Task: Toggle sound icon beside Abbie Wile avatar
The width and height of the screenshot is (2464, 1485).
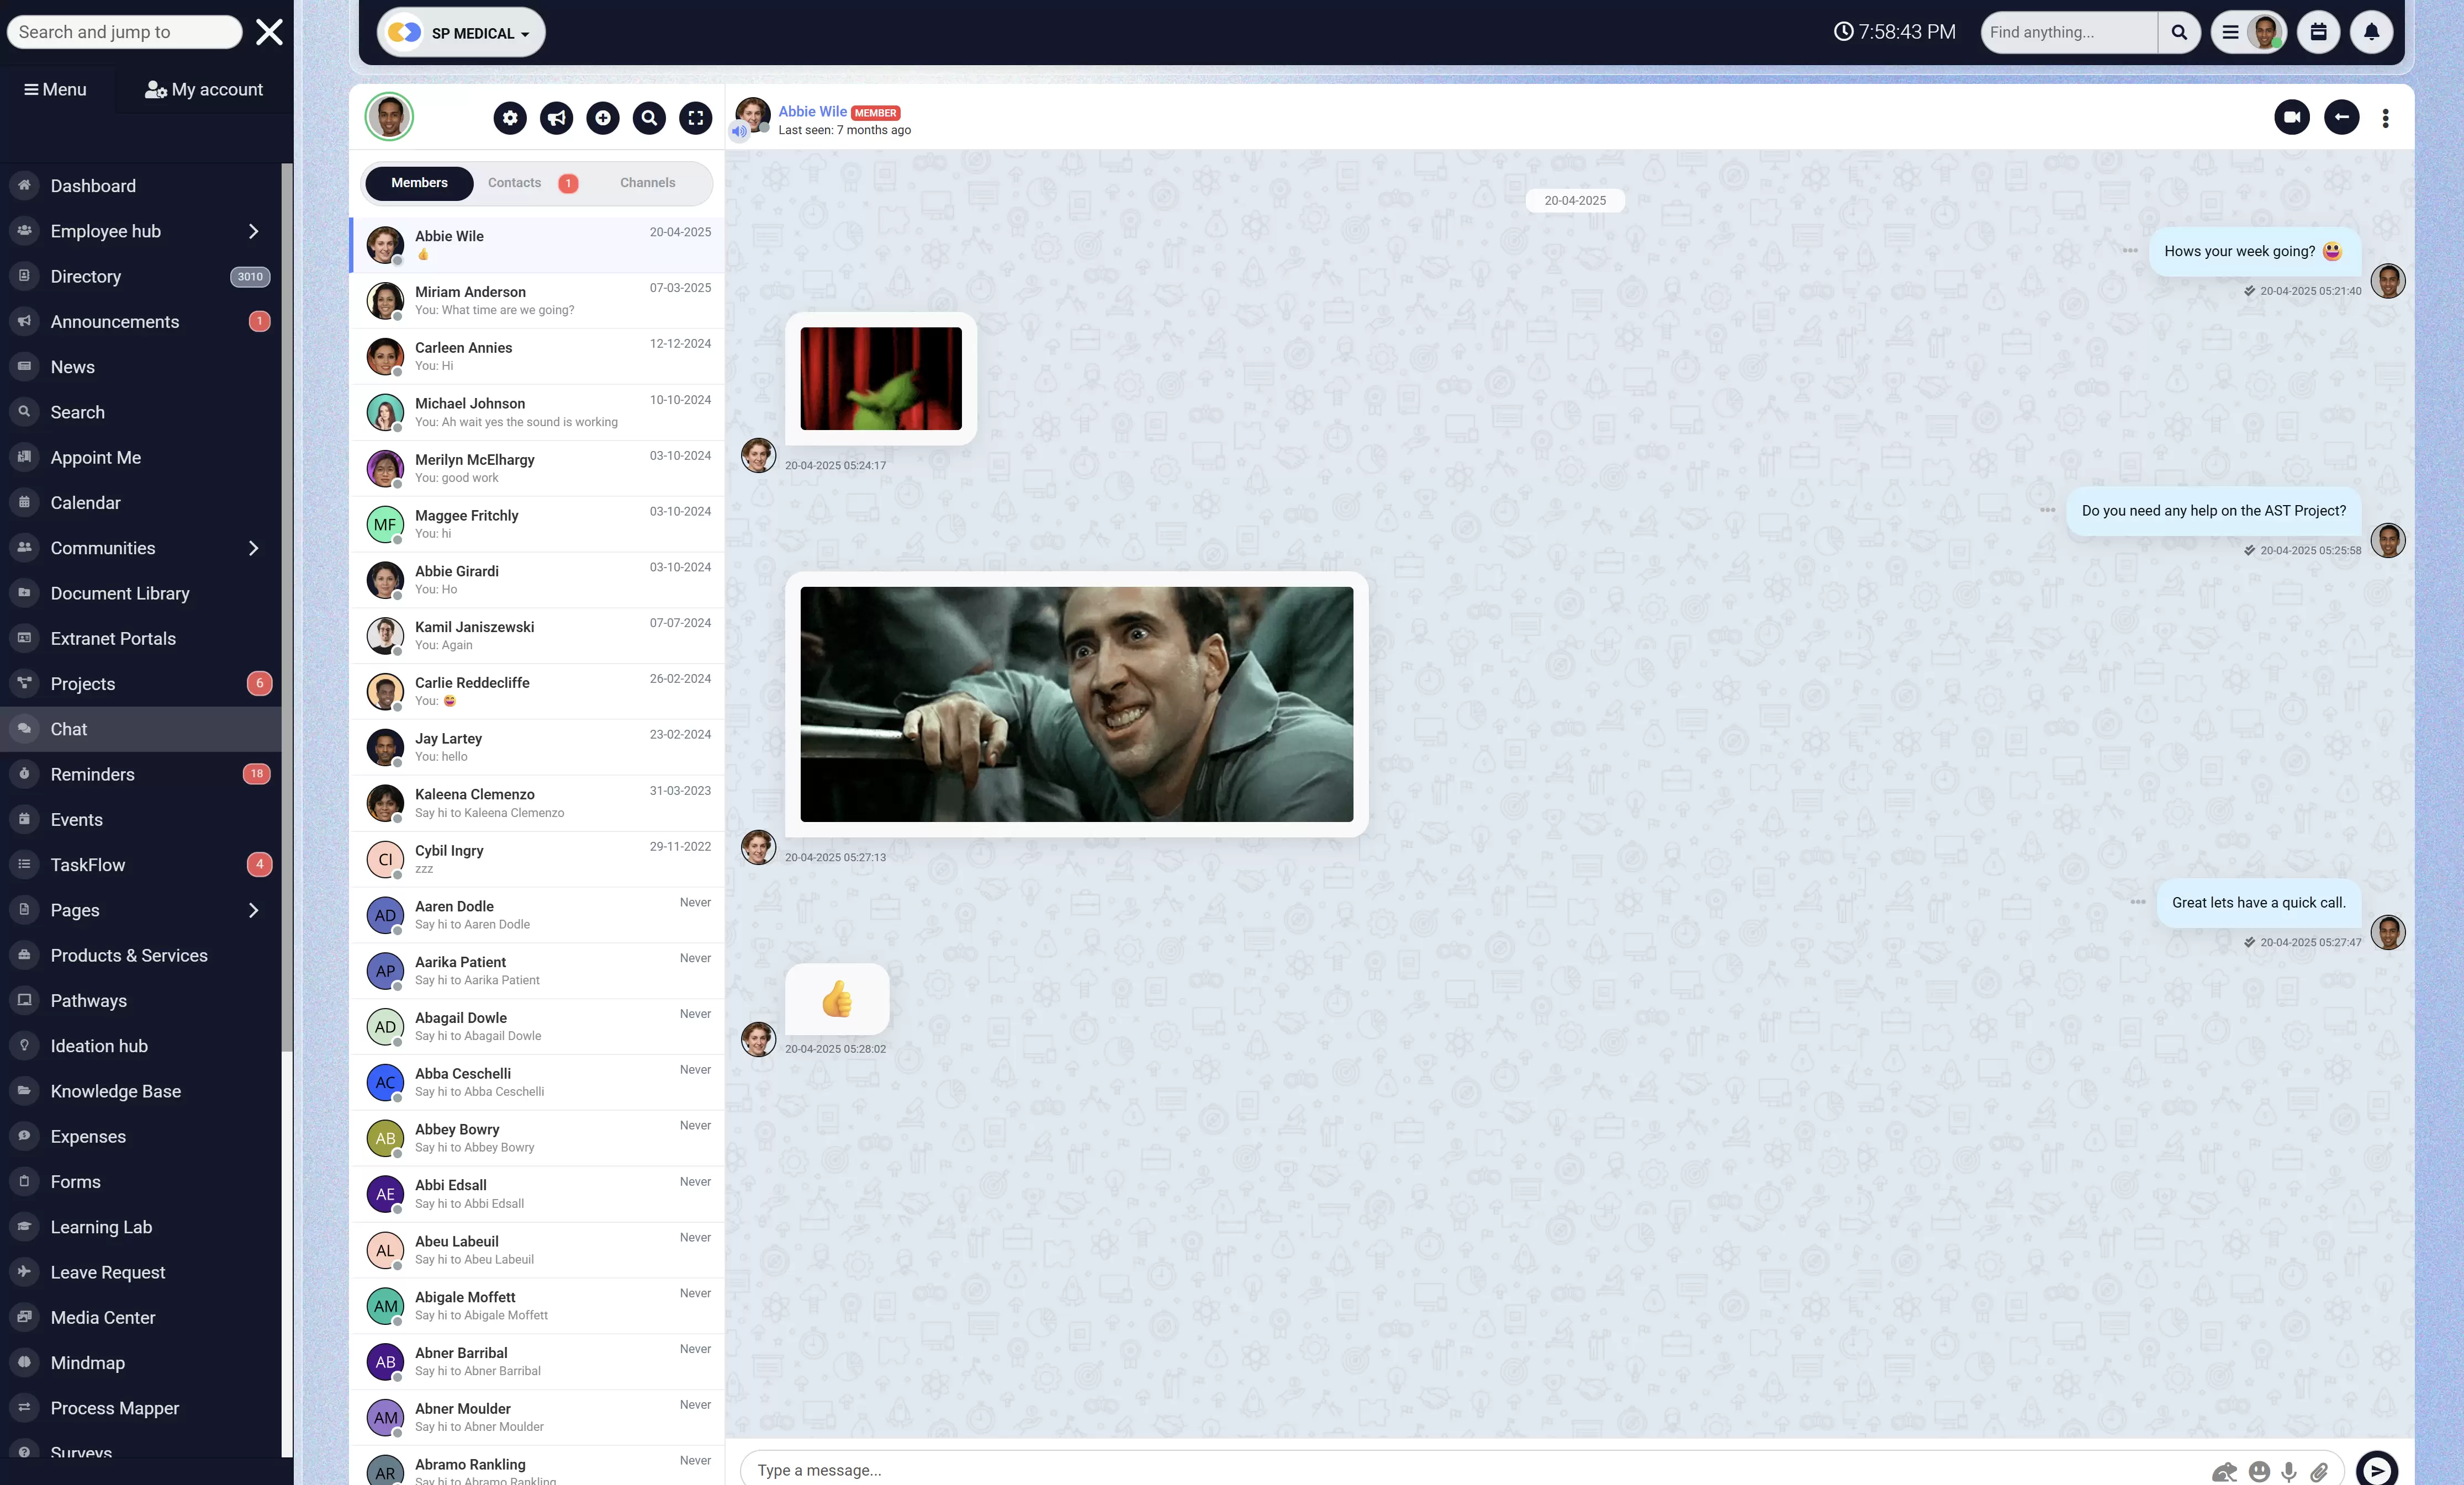Action: coord(739,131)
